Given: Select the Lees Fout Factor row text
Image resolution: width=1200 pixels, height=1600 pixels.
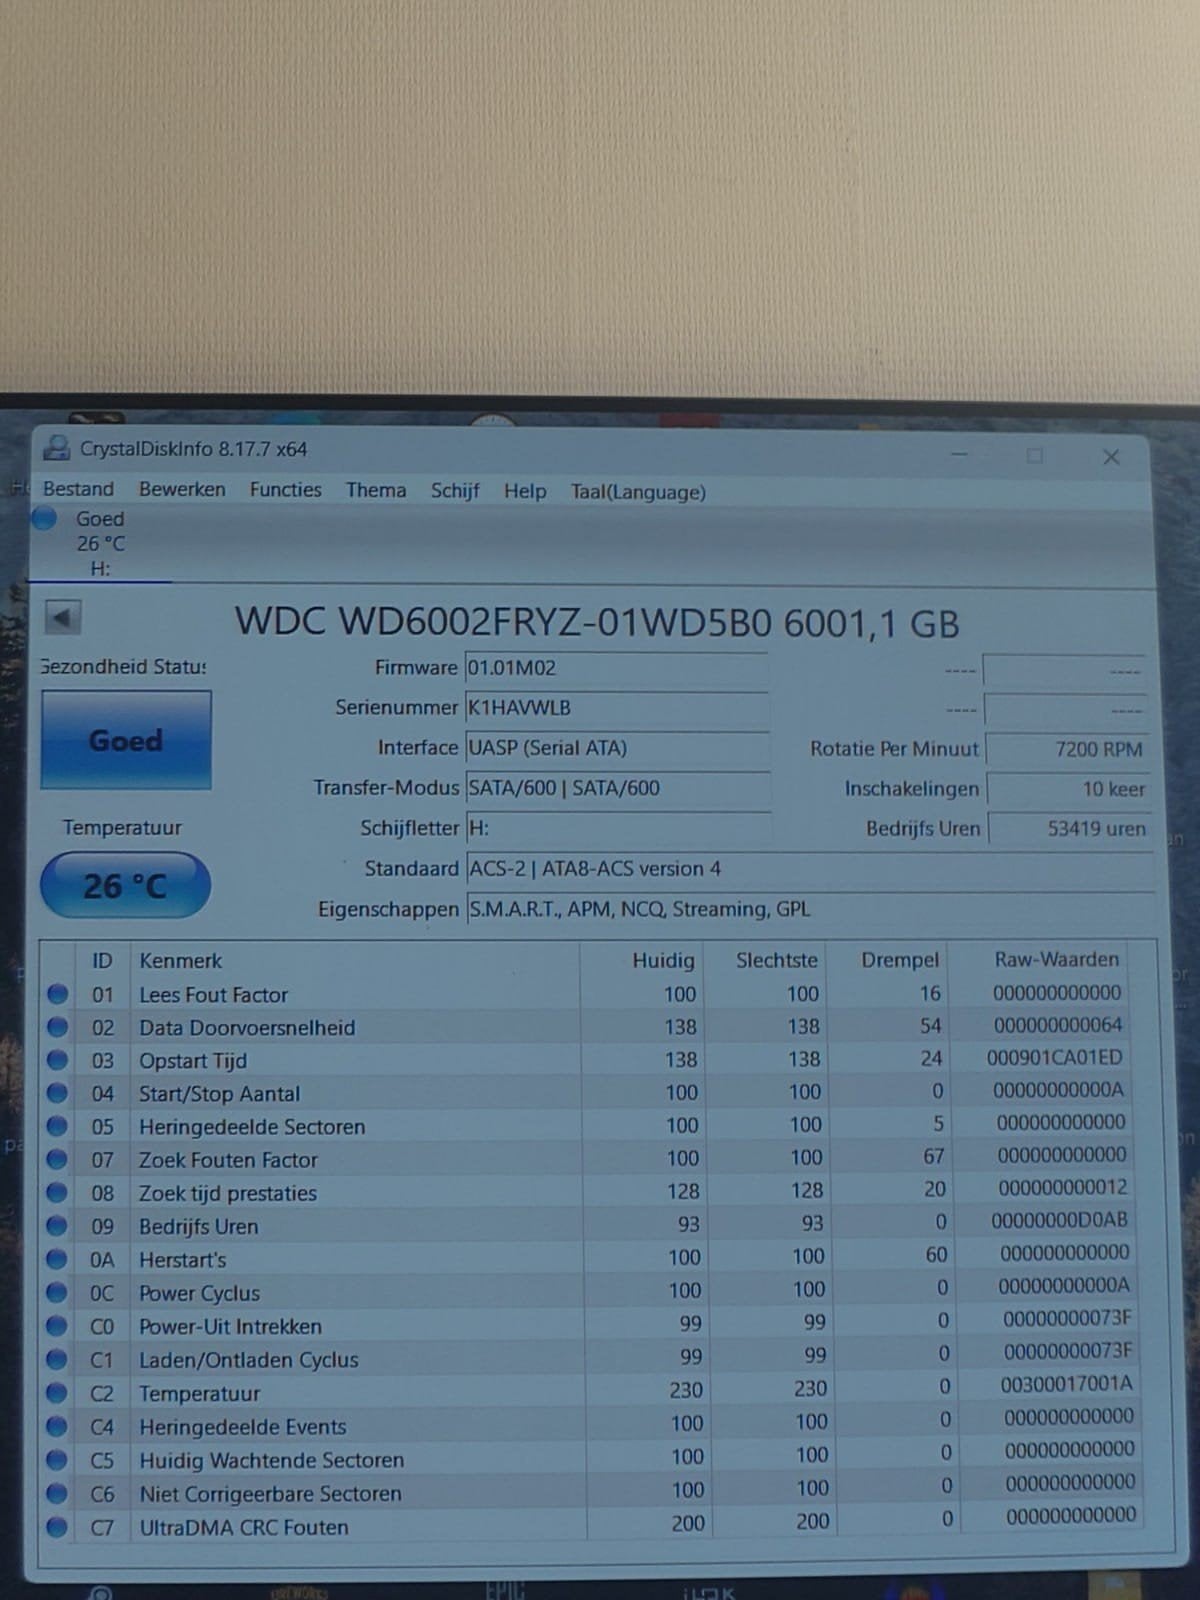Looking at the screenshot, I should [213, 995].
